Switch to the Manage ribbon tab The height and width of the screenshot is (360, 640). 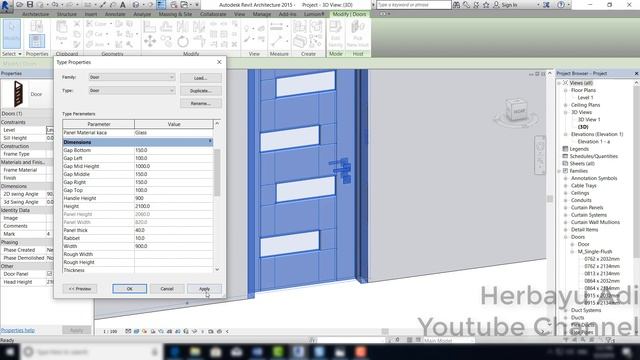pos(262,14)
